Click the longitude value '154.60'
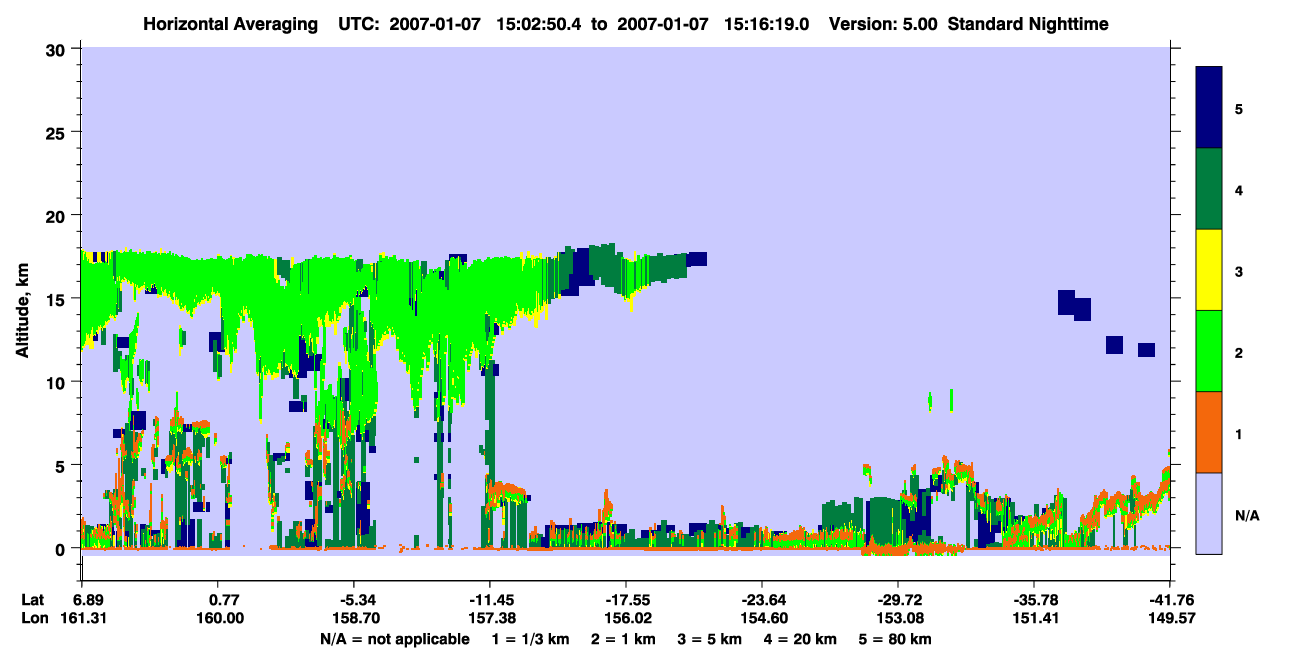Screen dimensions: 1300x667 tap(762, 618)
